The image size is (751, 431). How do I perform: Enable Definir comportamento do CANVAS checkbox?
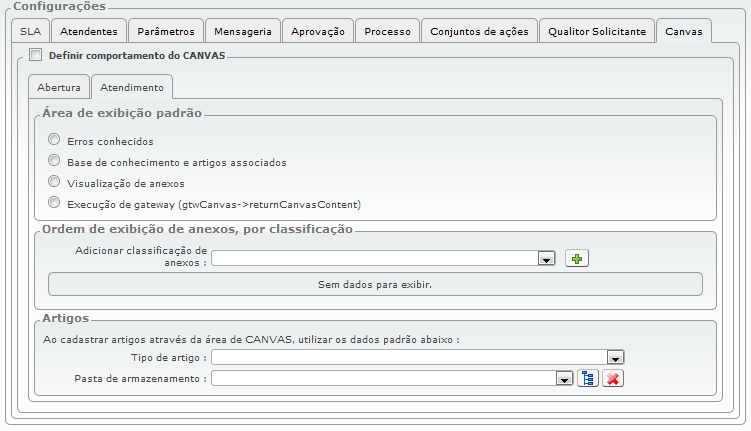[x=36, y=55]
